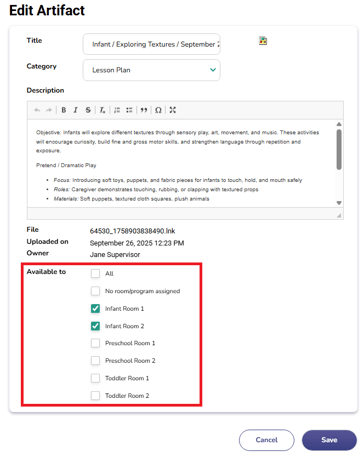The width and height of the screenshot is (364, 457).
Task: Maximize the description editor
Action: 173,110
